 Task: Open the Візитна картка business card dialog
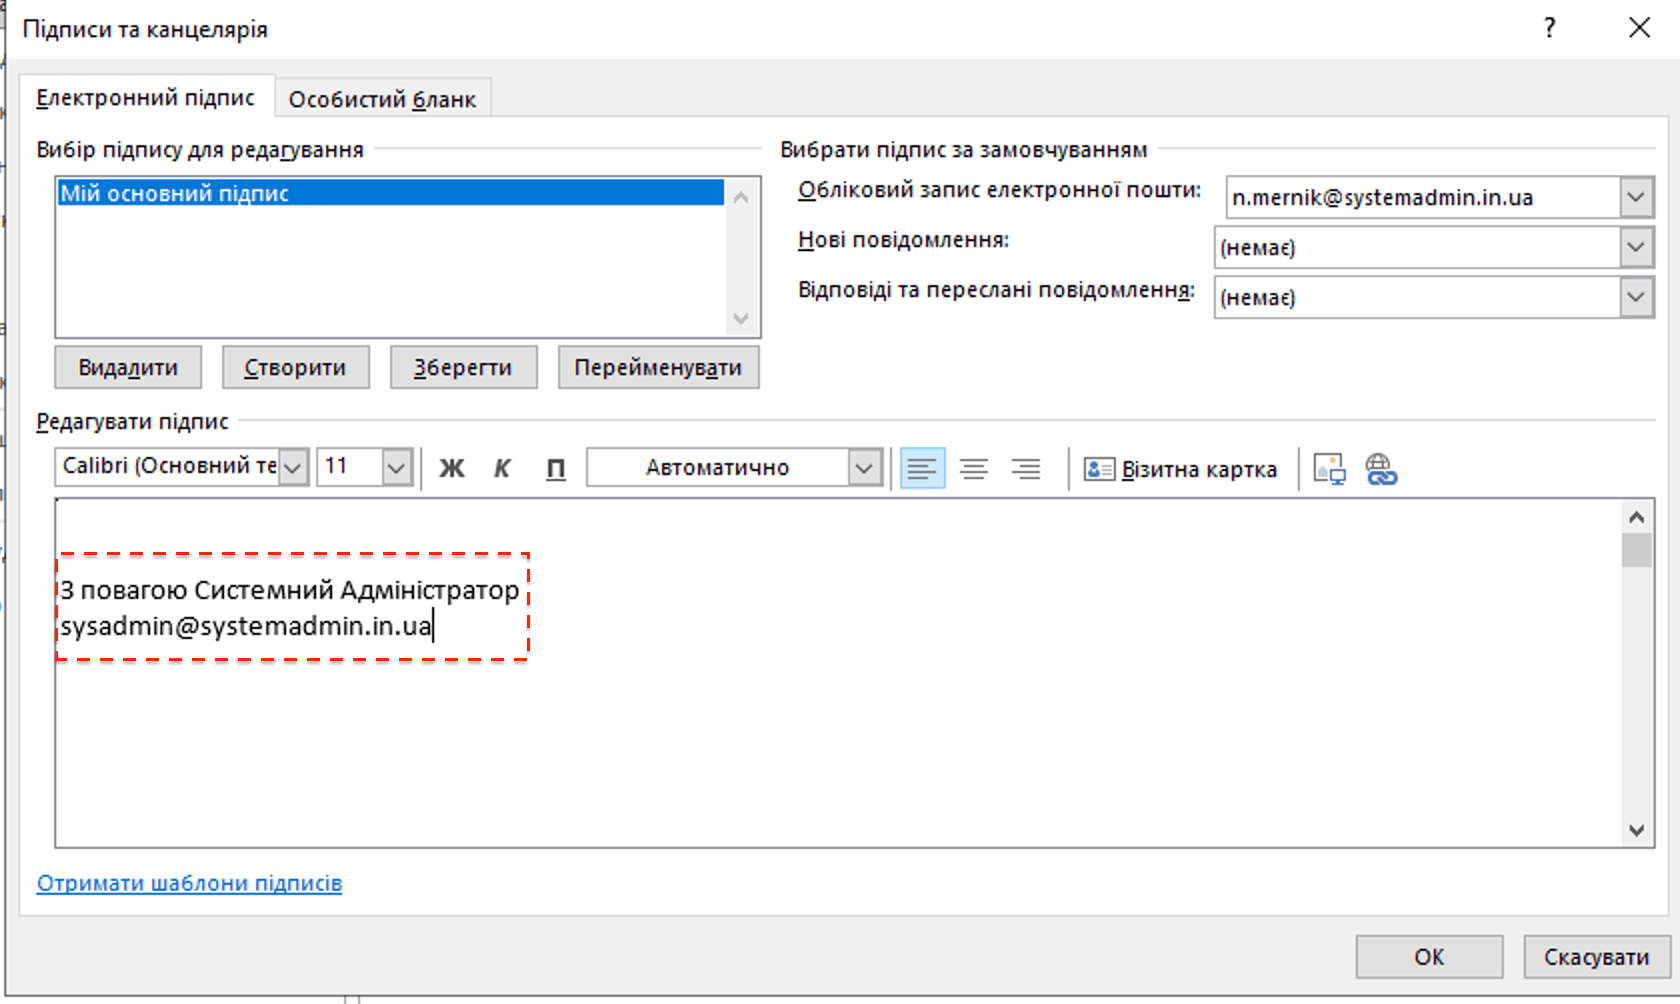pos(1181,469)
